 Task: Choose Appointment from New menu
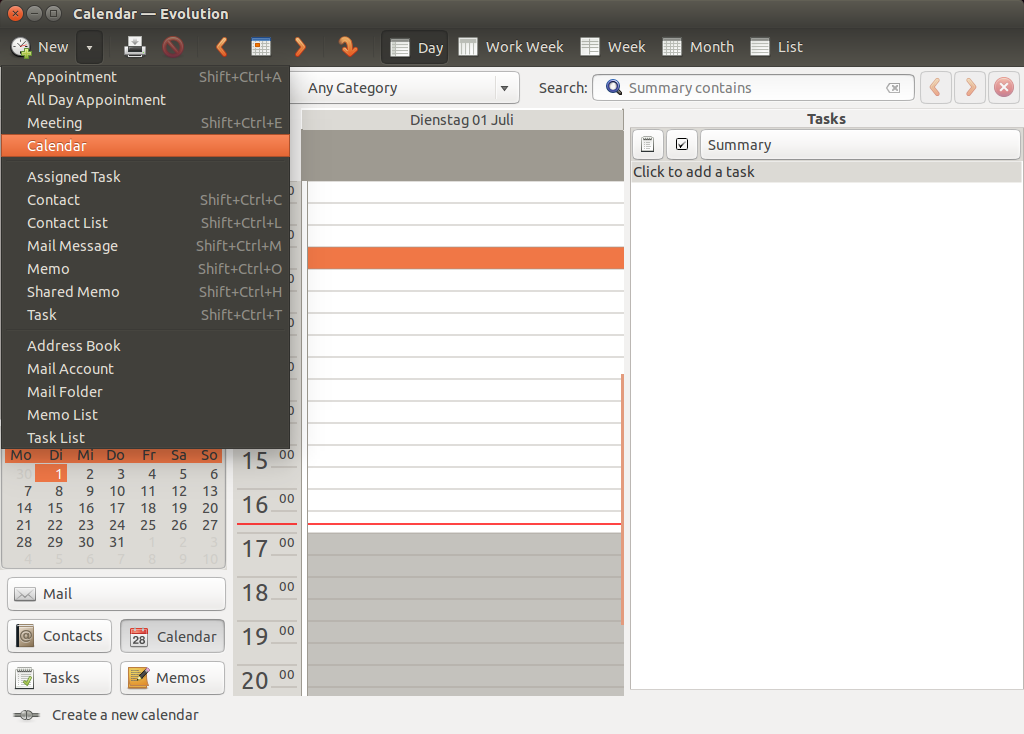tap(145, 77)
